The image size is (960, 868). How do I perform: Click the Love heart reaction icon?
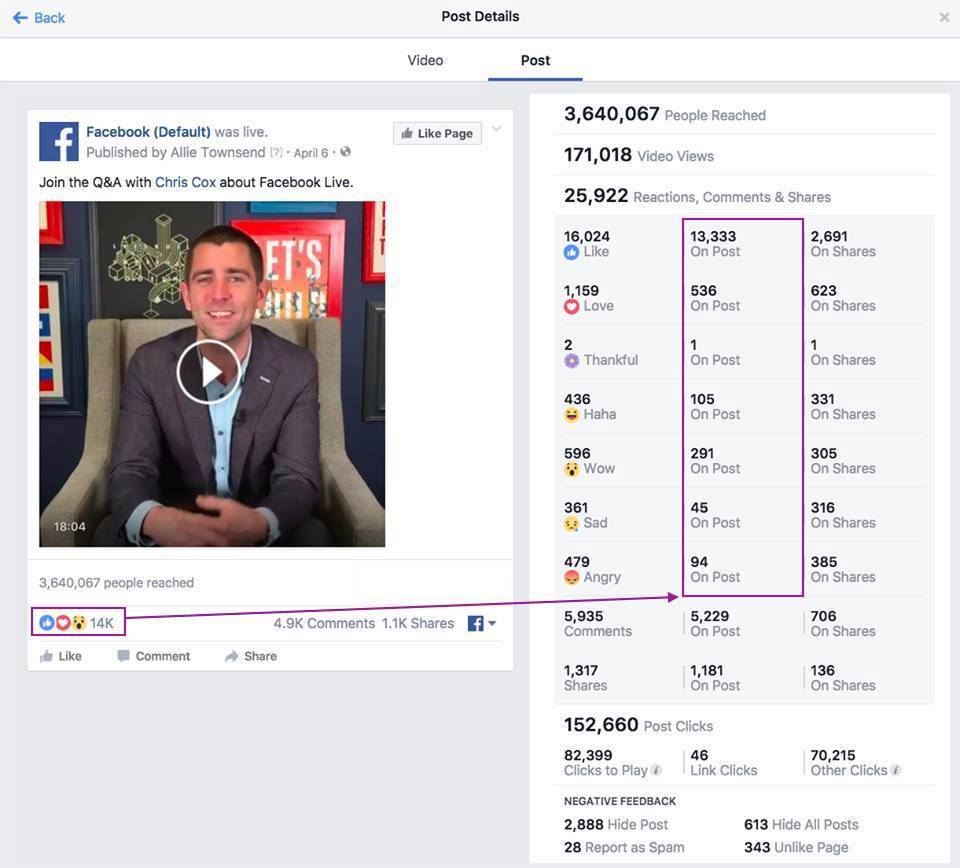tap(571, 307)
